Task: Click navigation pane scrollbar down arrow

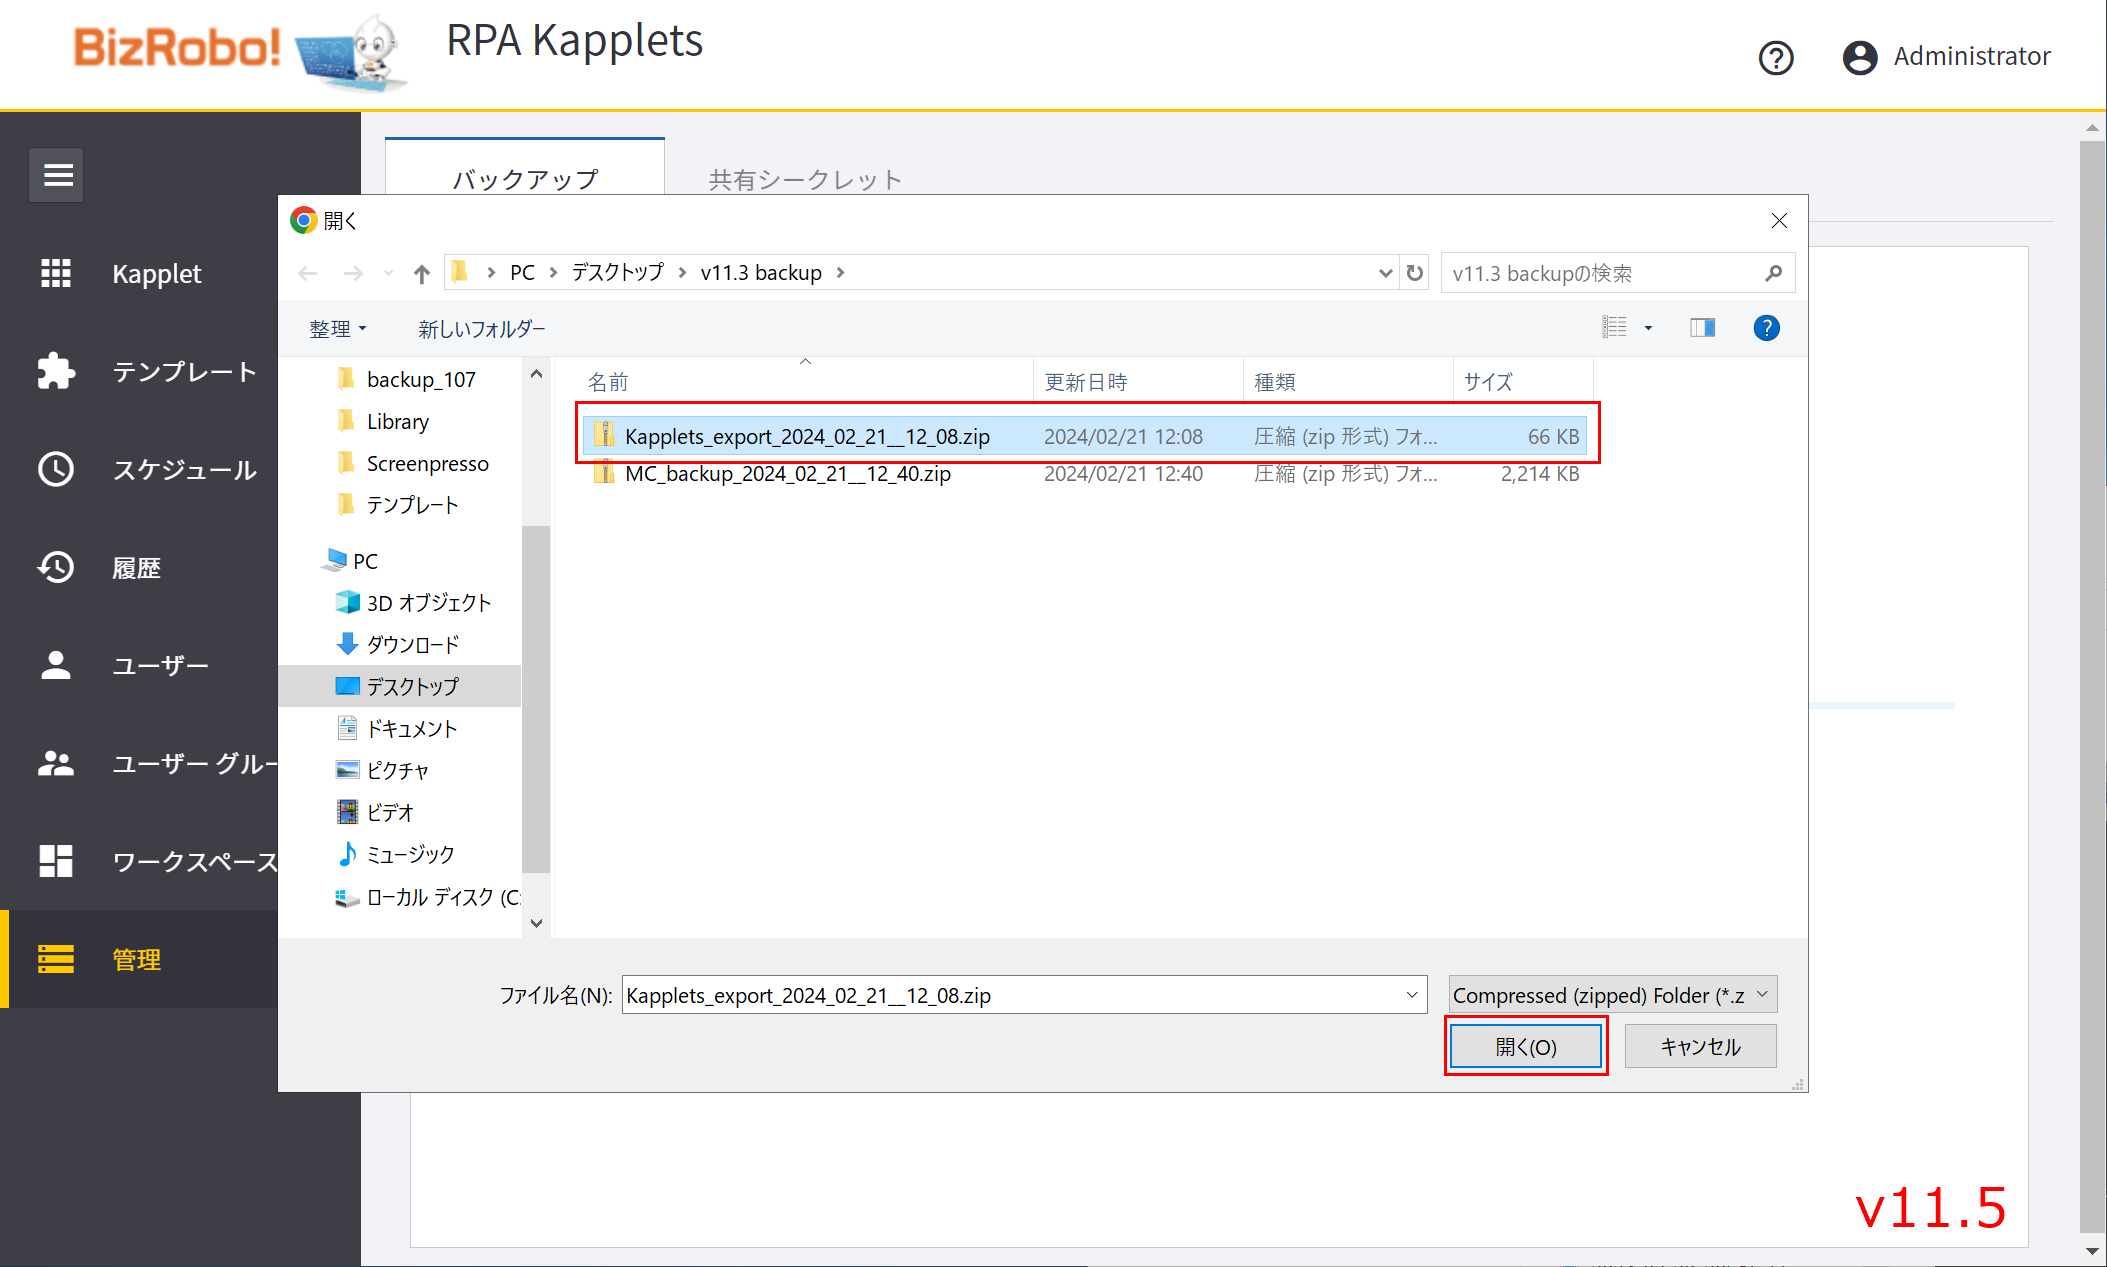Action: pos(536,923)
